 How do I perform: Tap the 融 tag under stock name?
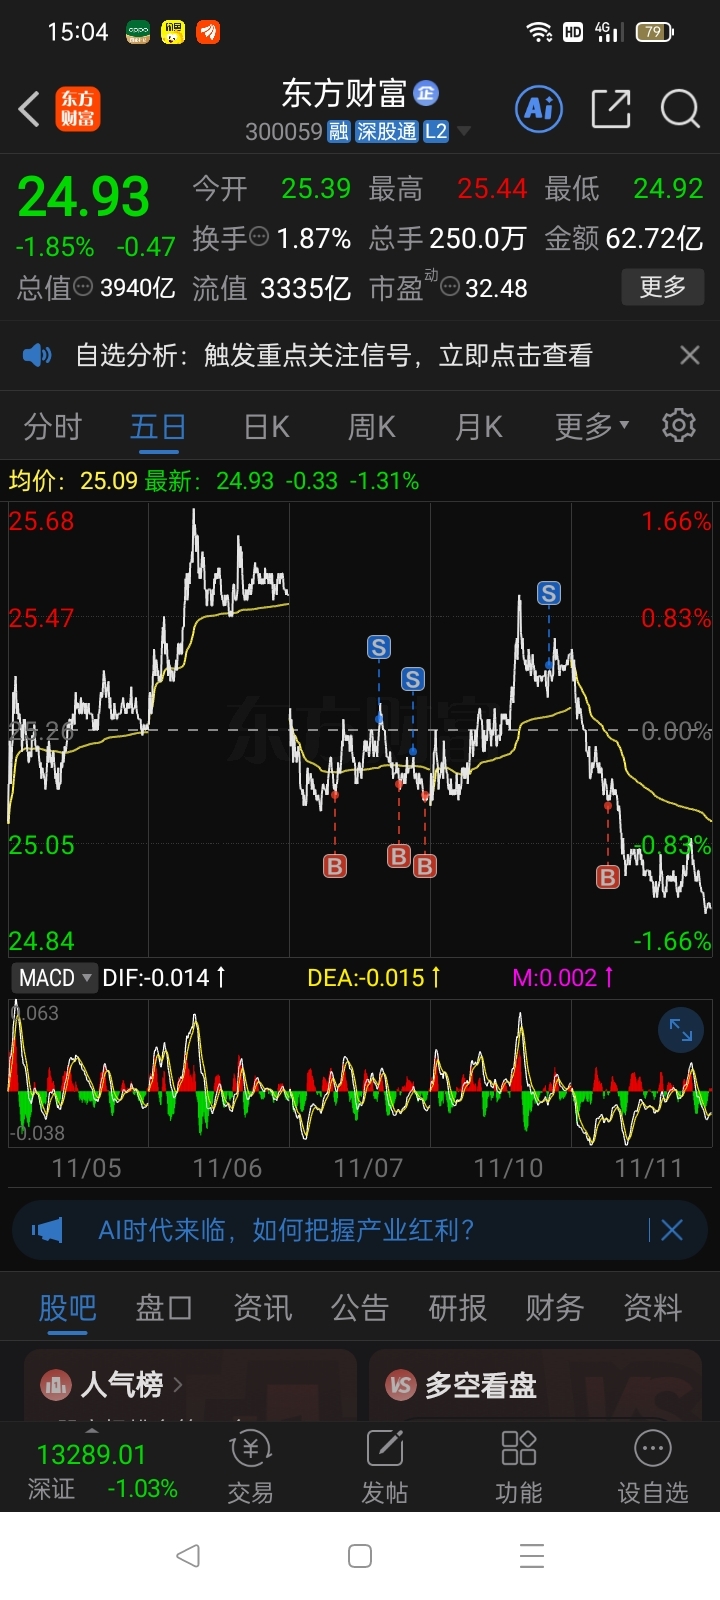click(339, 132)
